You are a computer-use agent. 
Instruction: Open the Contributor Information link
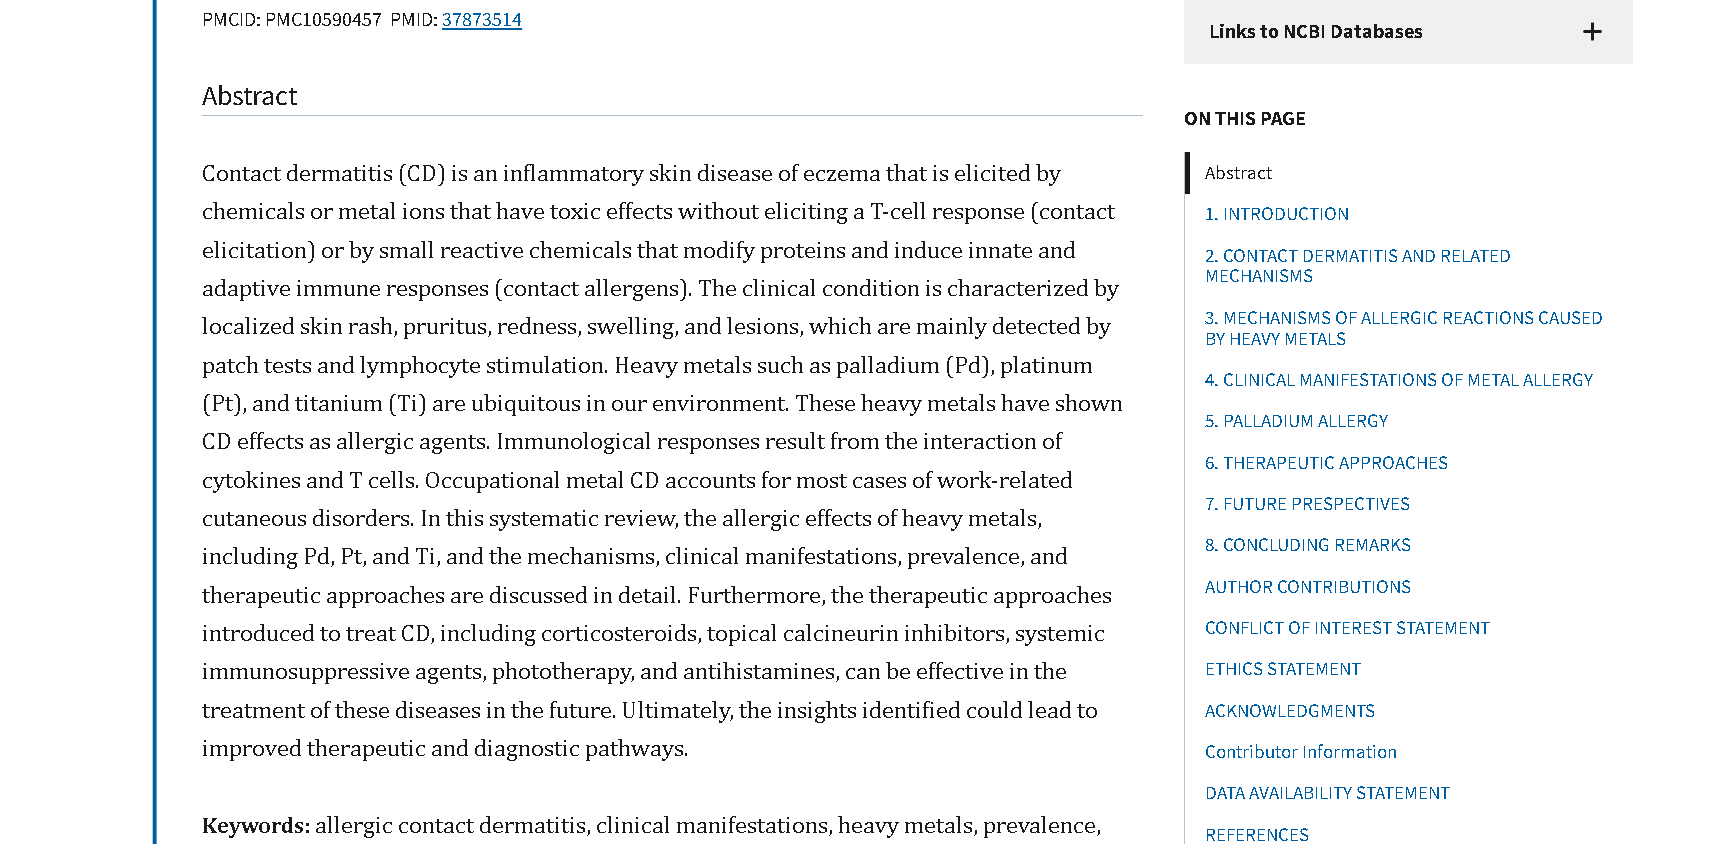1300,752
